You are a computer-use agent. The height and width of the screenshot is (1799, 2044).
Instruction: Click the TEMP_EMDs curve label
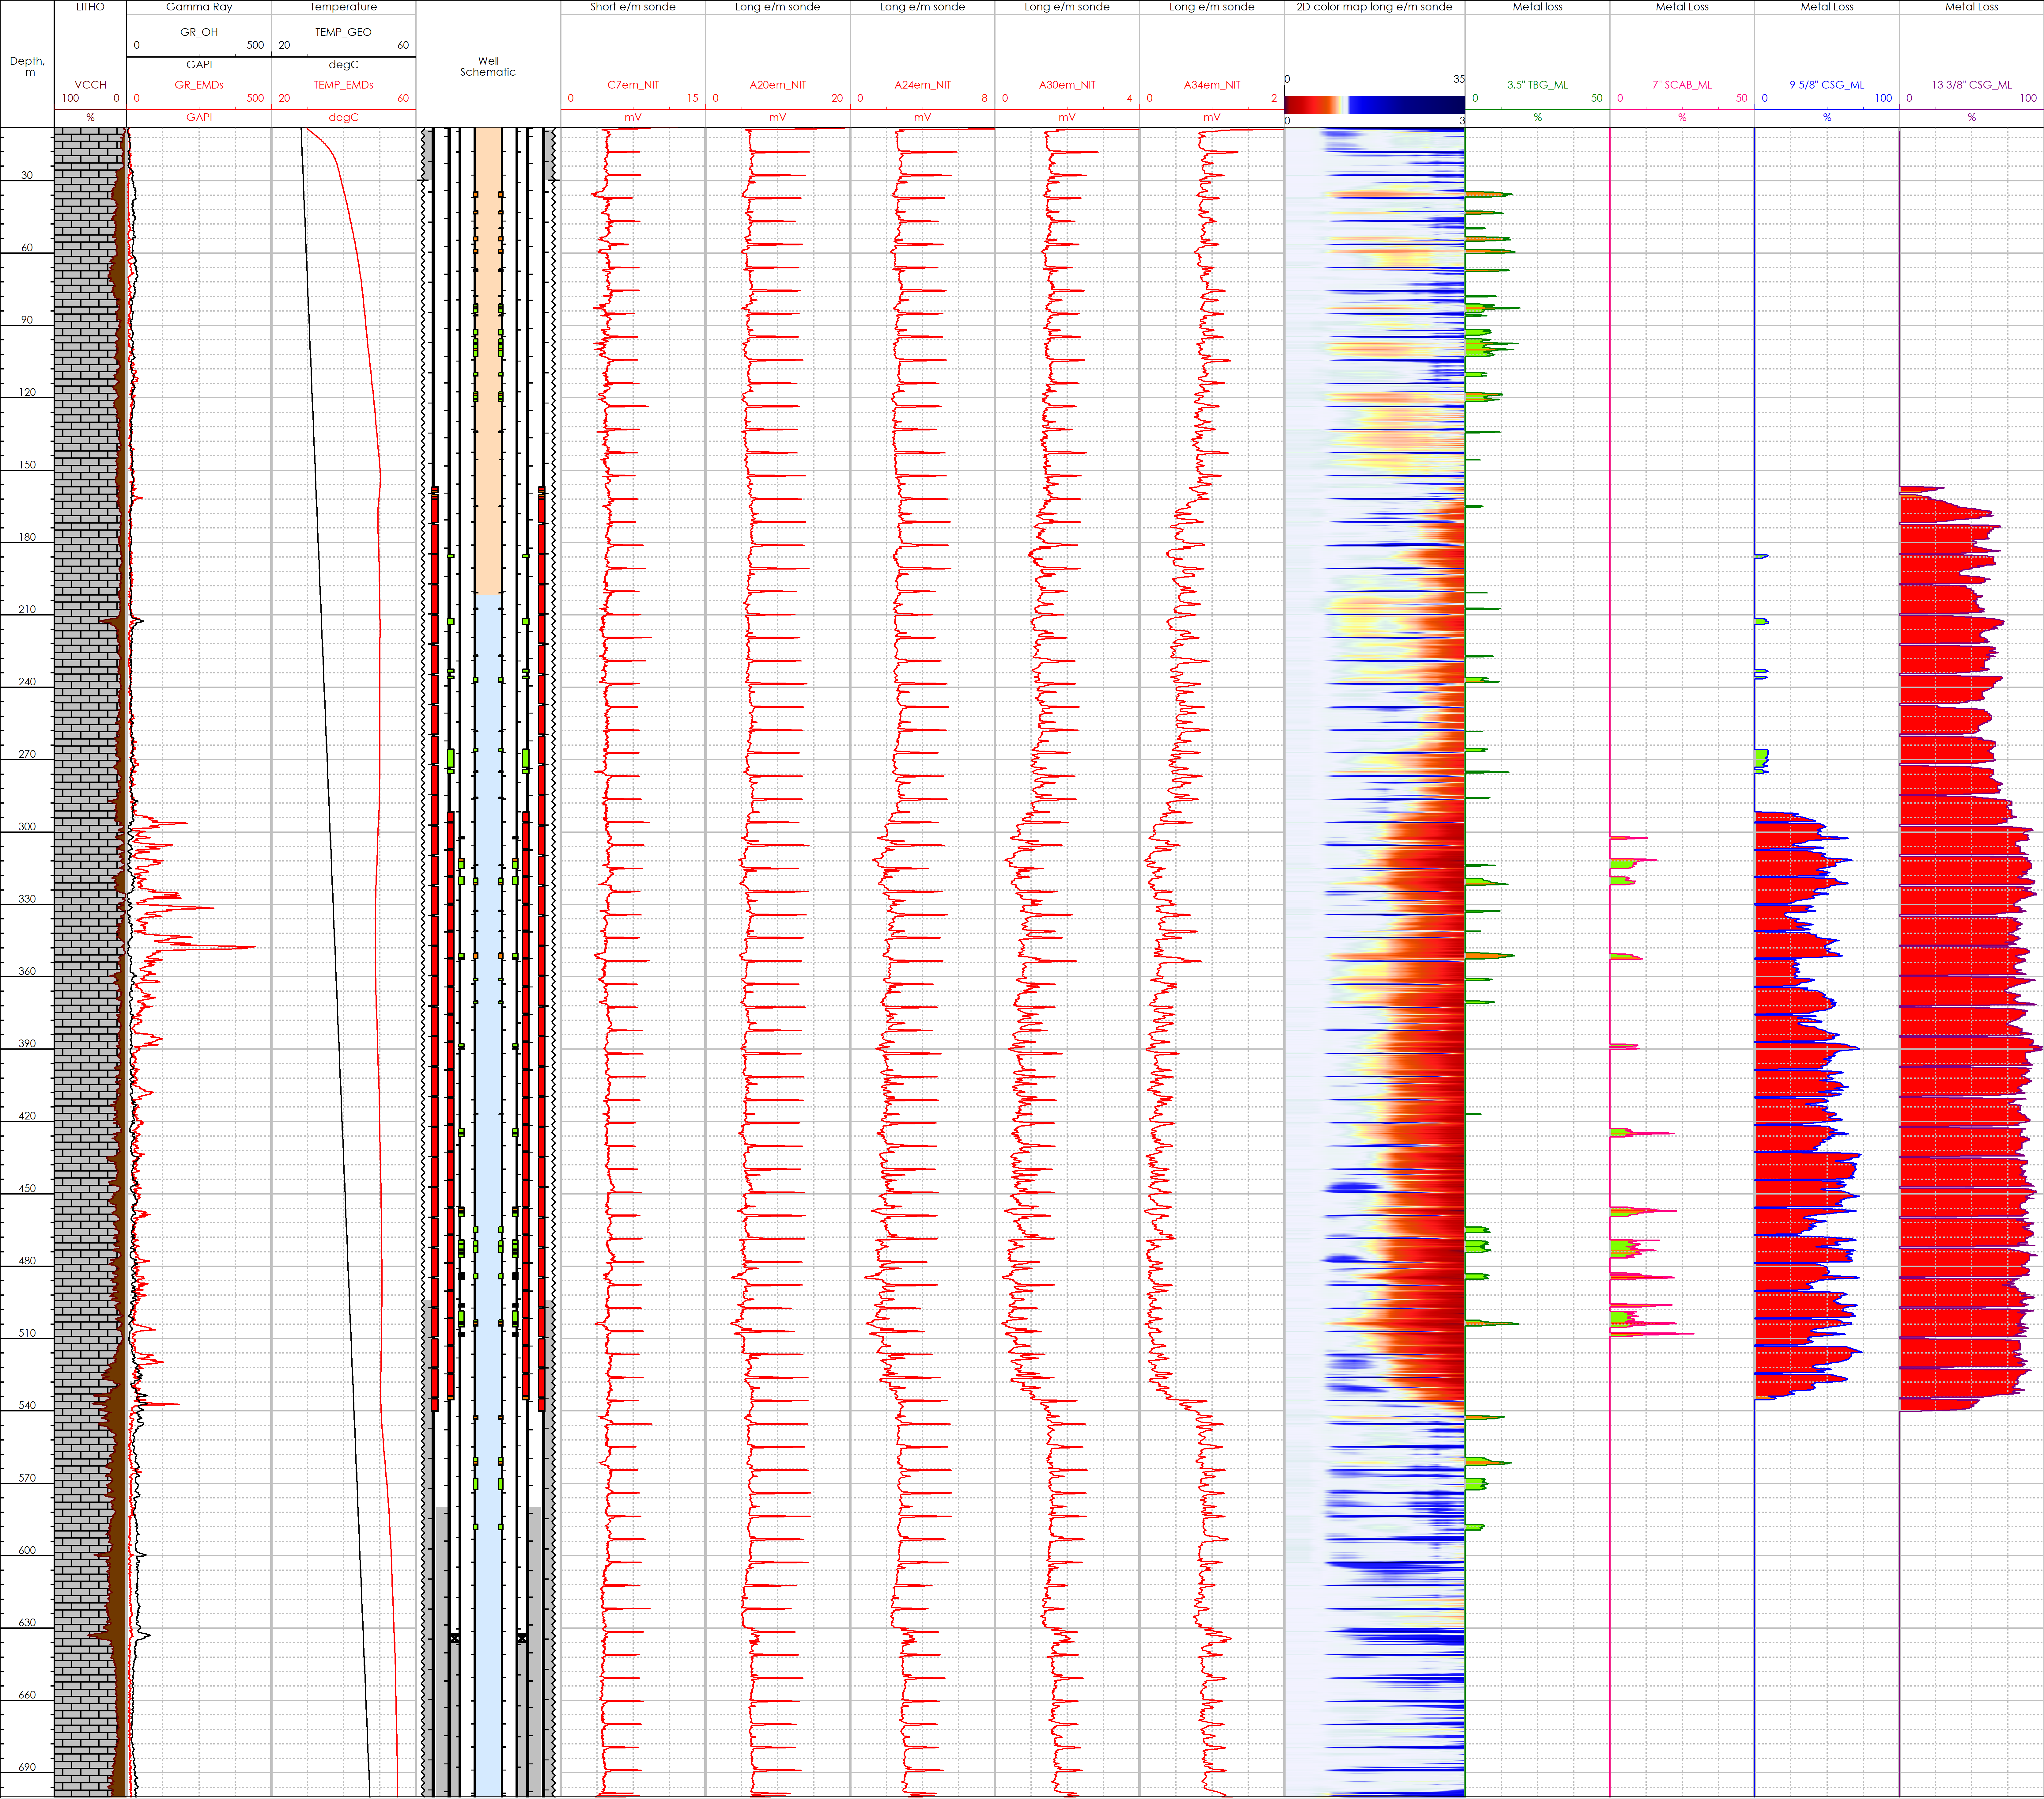pos(343,85)
